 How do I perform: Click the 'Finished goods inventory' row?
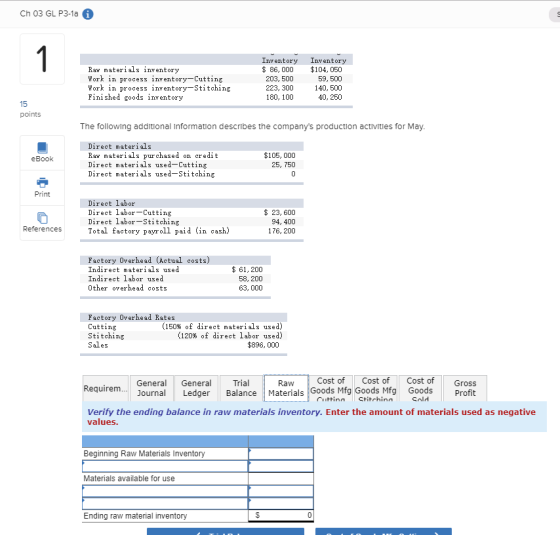coord(216,97)
